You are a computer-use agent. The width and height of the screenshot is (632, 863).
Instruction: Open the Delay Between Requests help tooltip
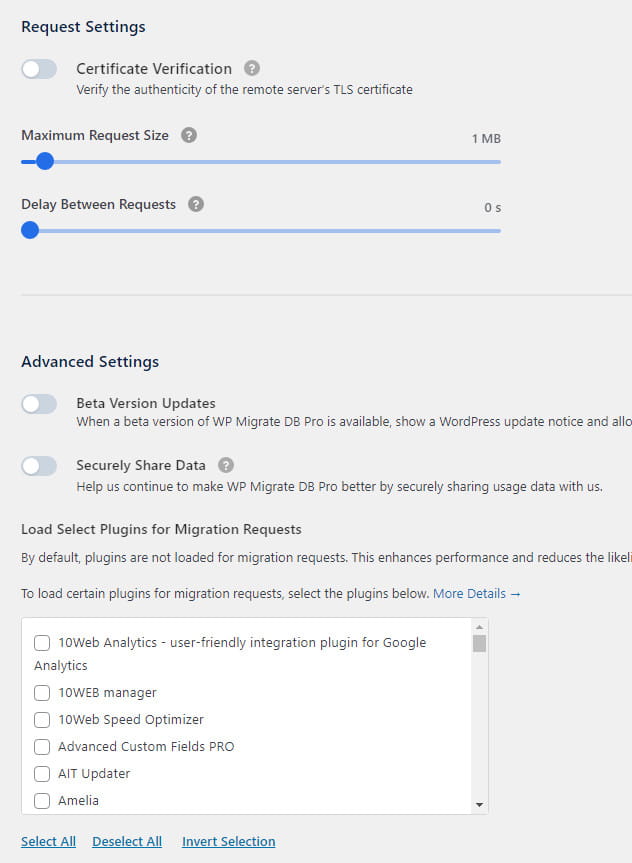(194, 204)
